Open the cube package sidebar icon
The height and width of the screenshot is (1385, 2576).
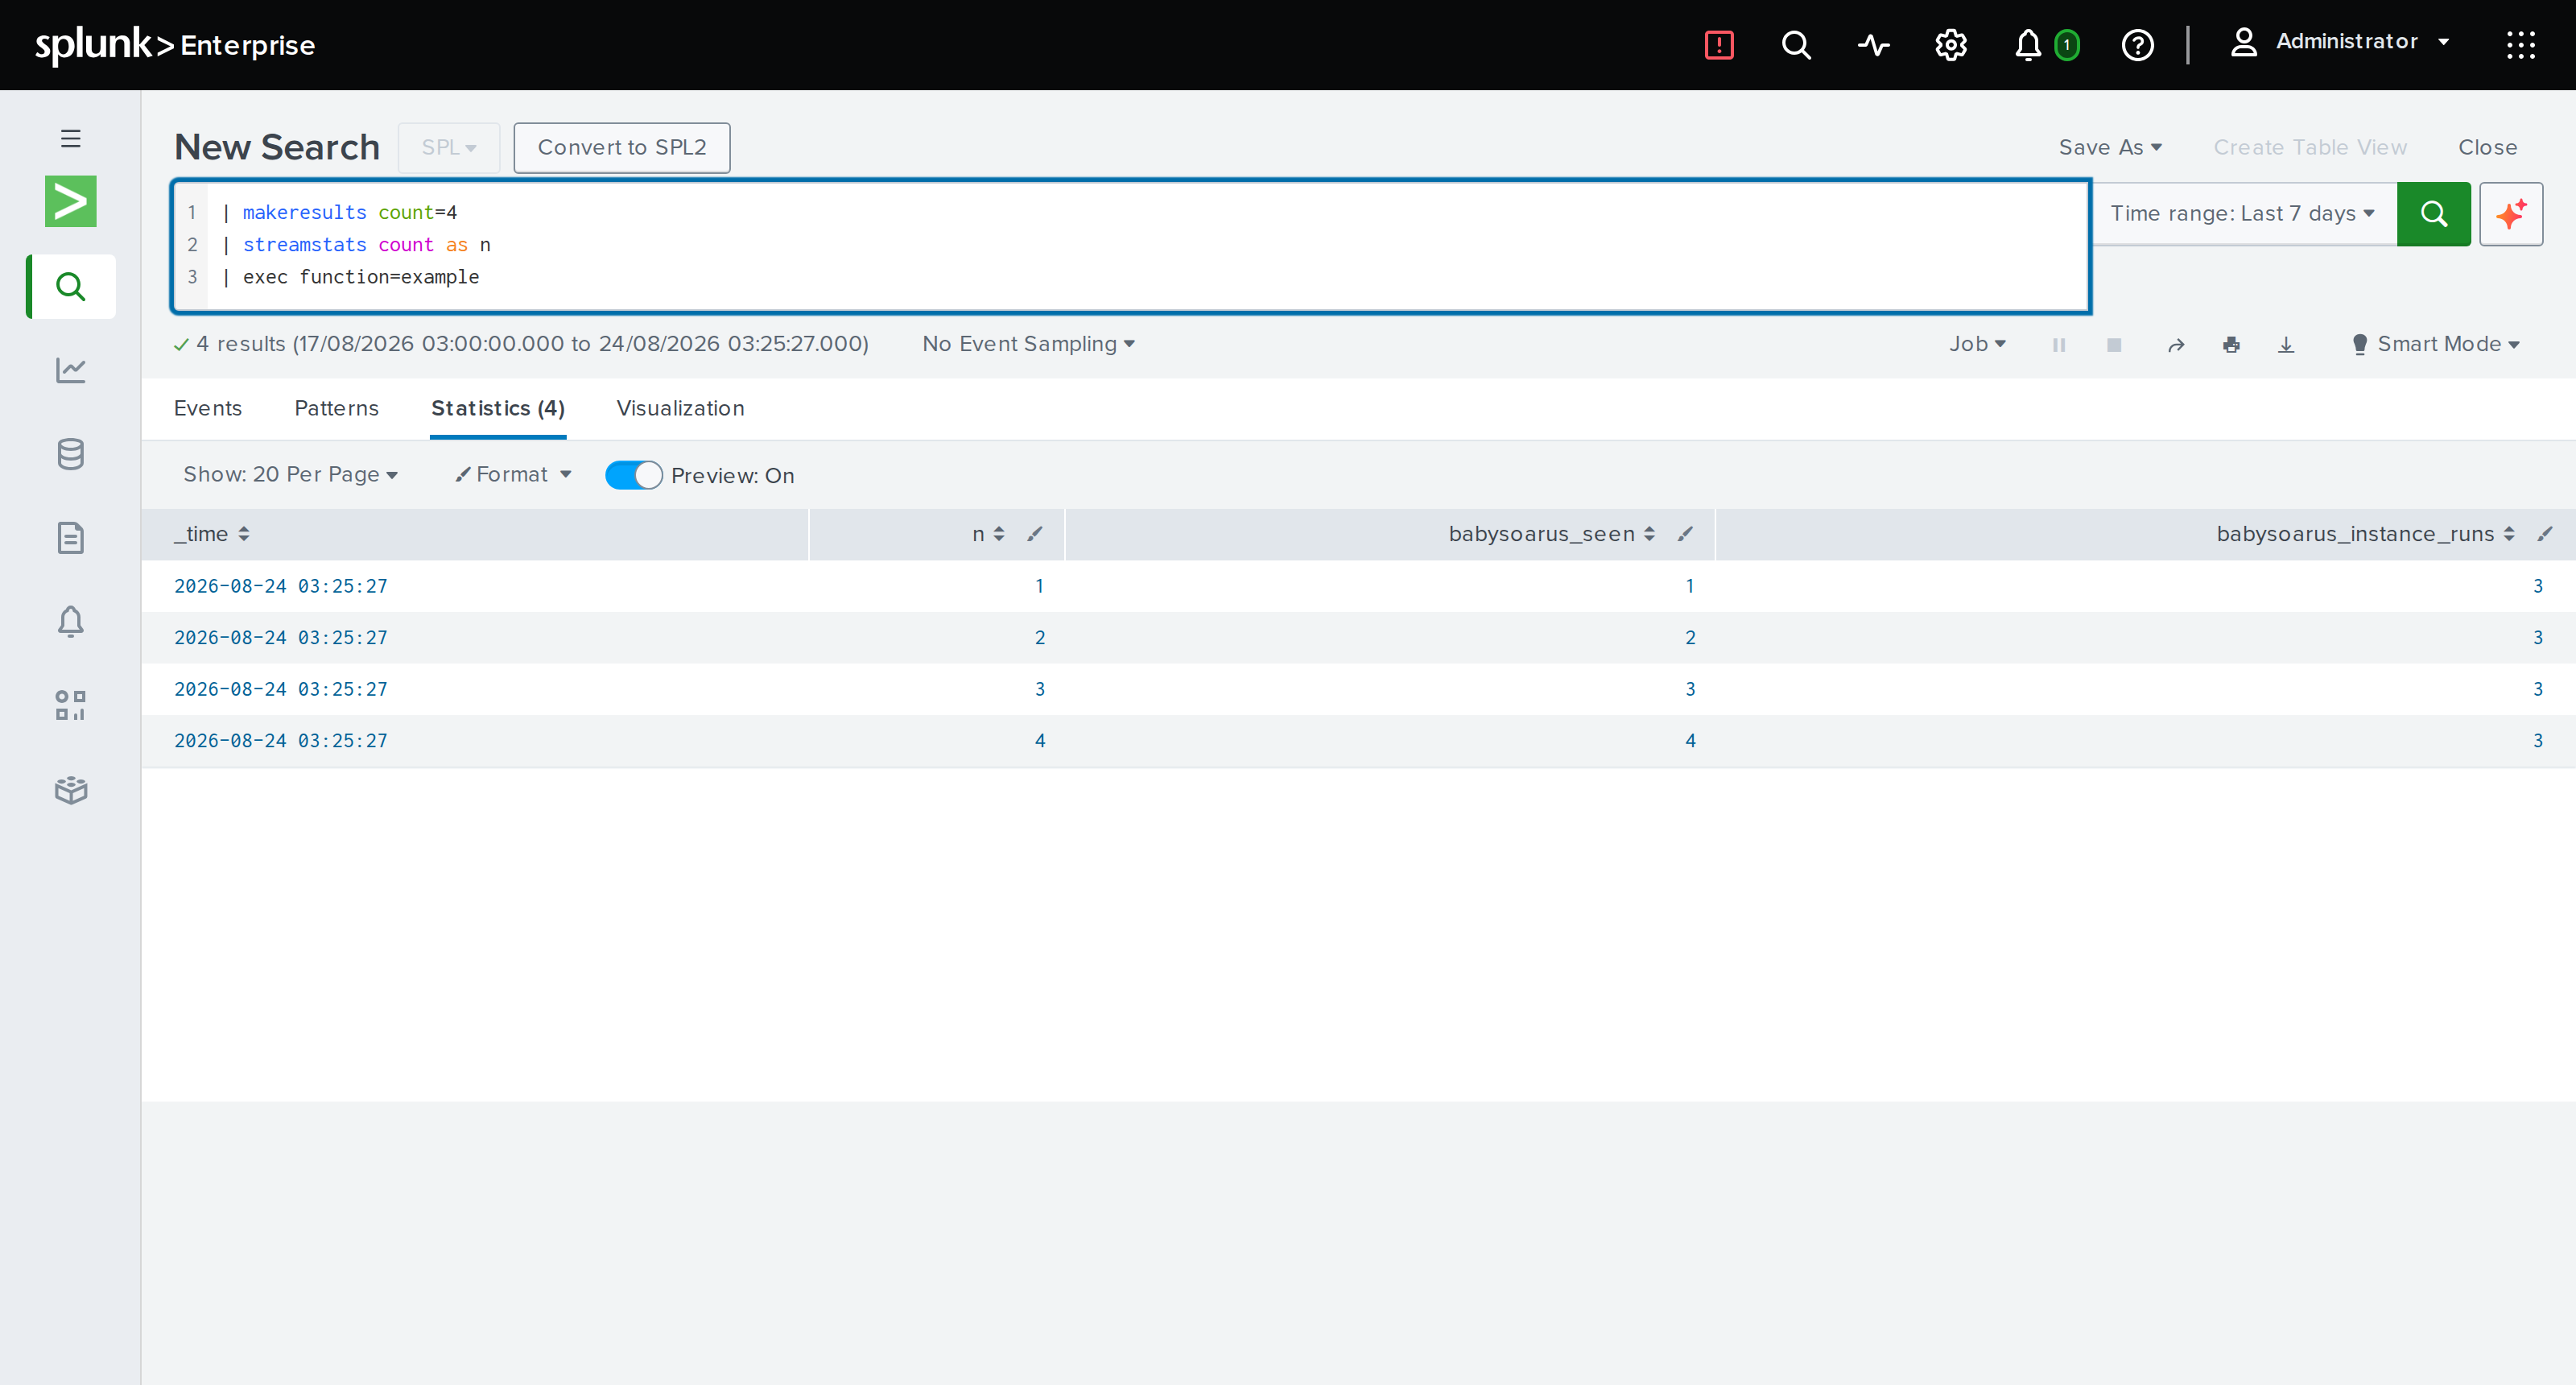(x=70, y=790)
